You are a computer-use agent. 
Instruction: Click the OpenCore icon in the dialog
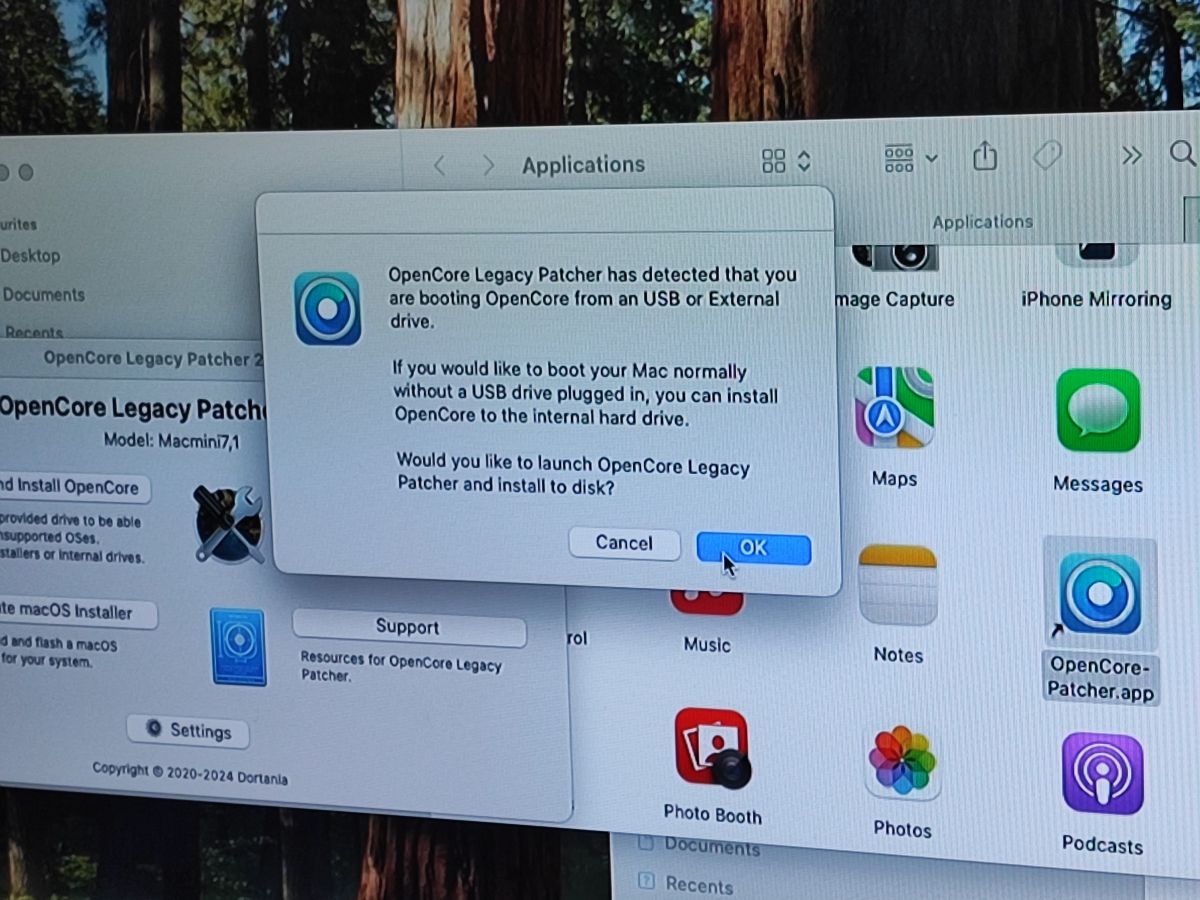[x=328, y=308]
